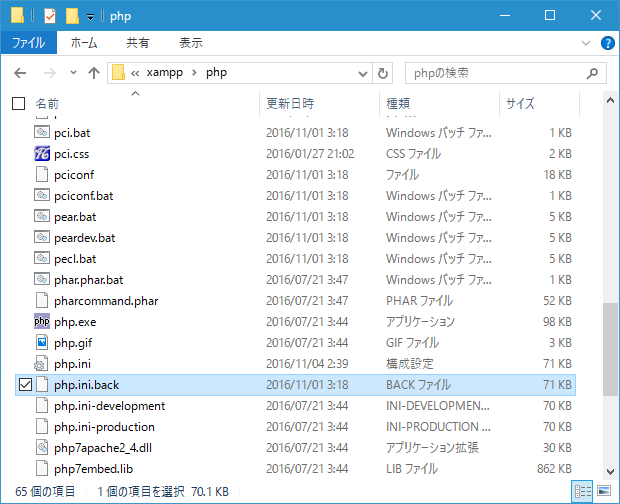620x504 pixels.
Task: Select the pharcommand.phar file name
Action: 106,301
